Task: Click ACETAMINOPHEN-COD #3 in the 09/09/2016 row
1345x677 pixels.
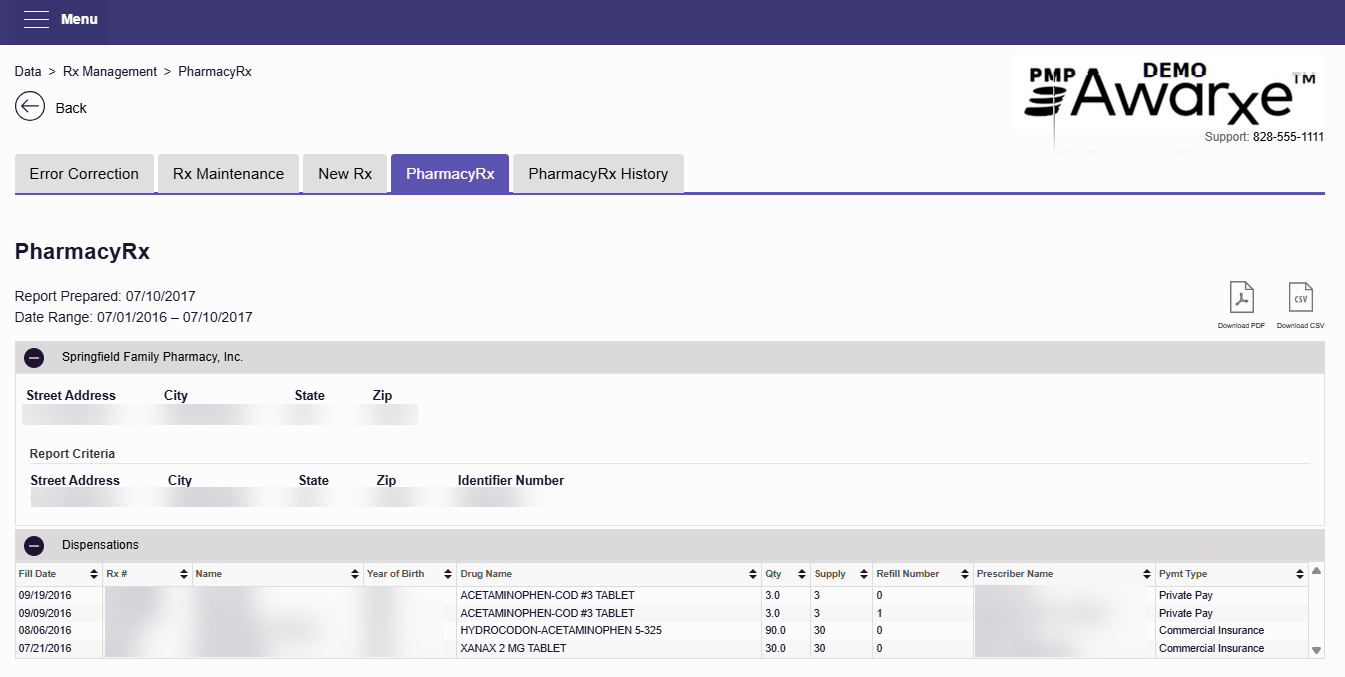Action: point(547,613)
